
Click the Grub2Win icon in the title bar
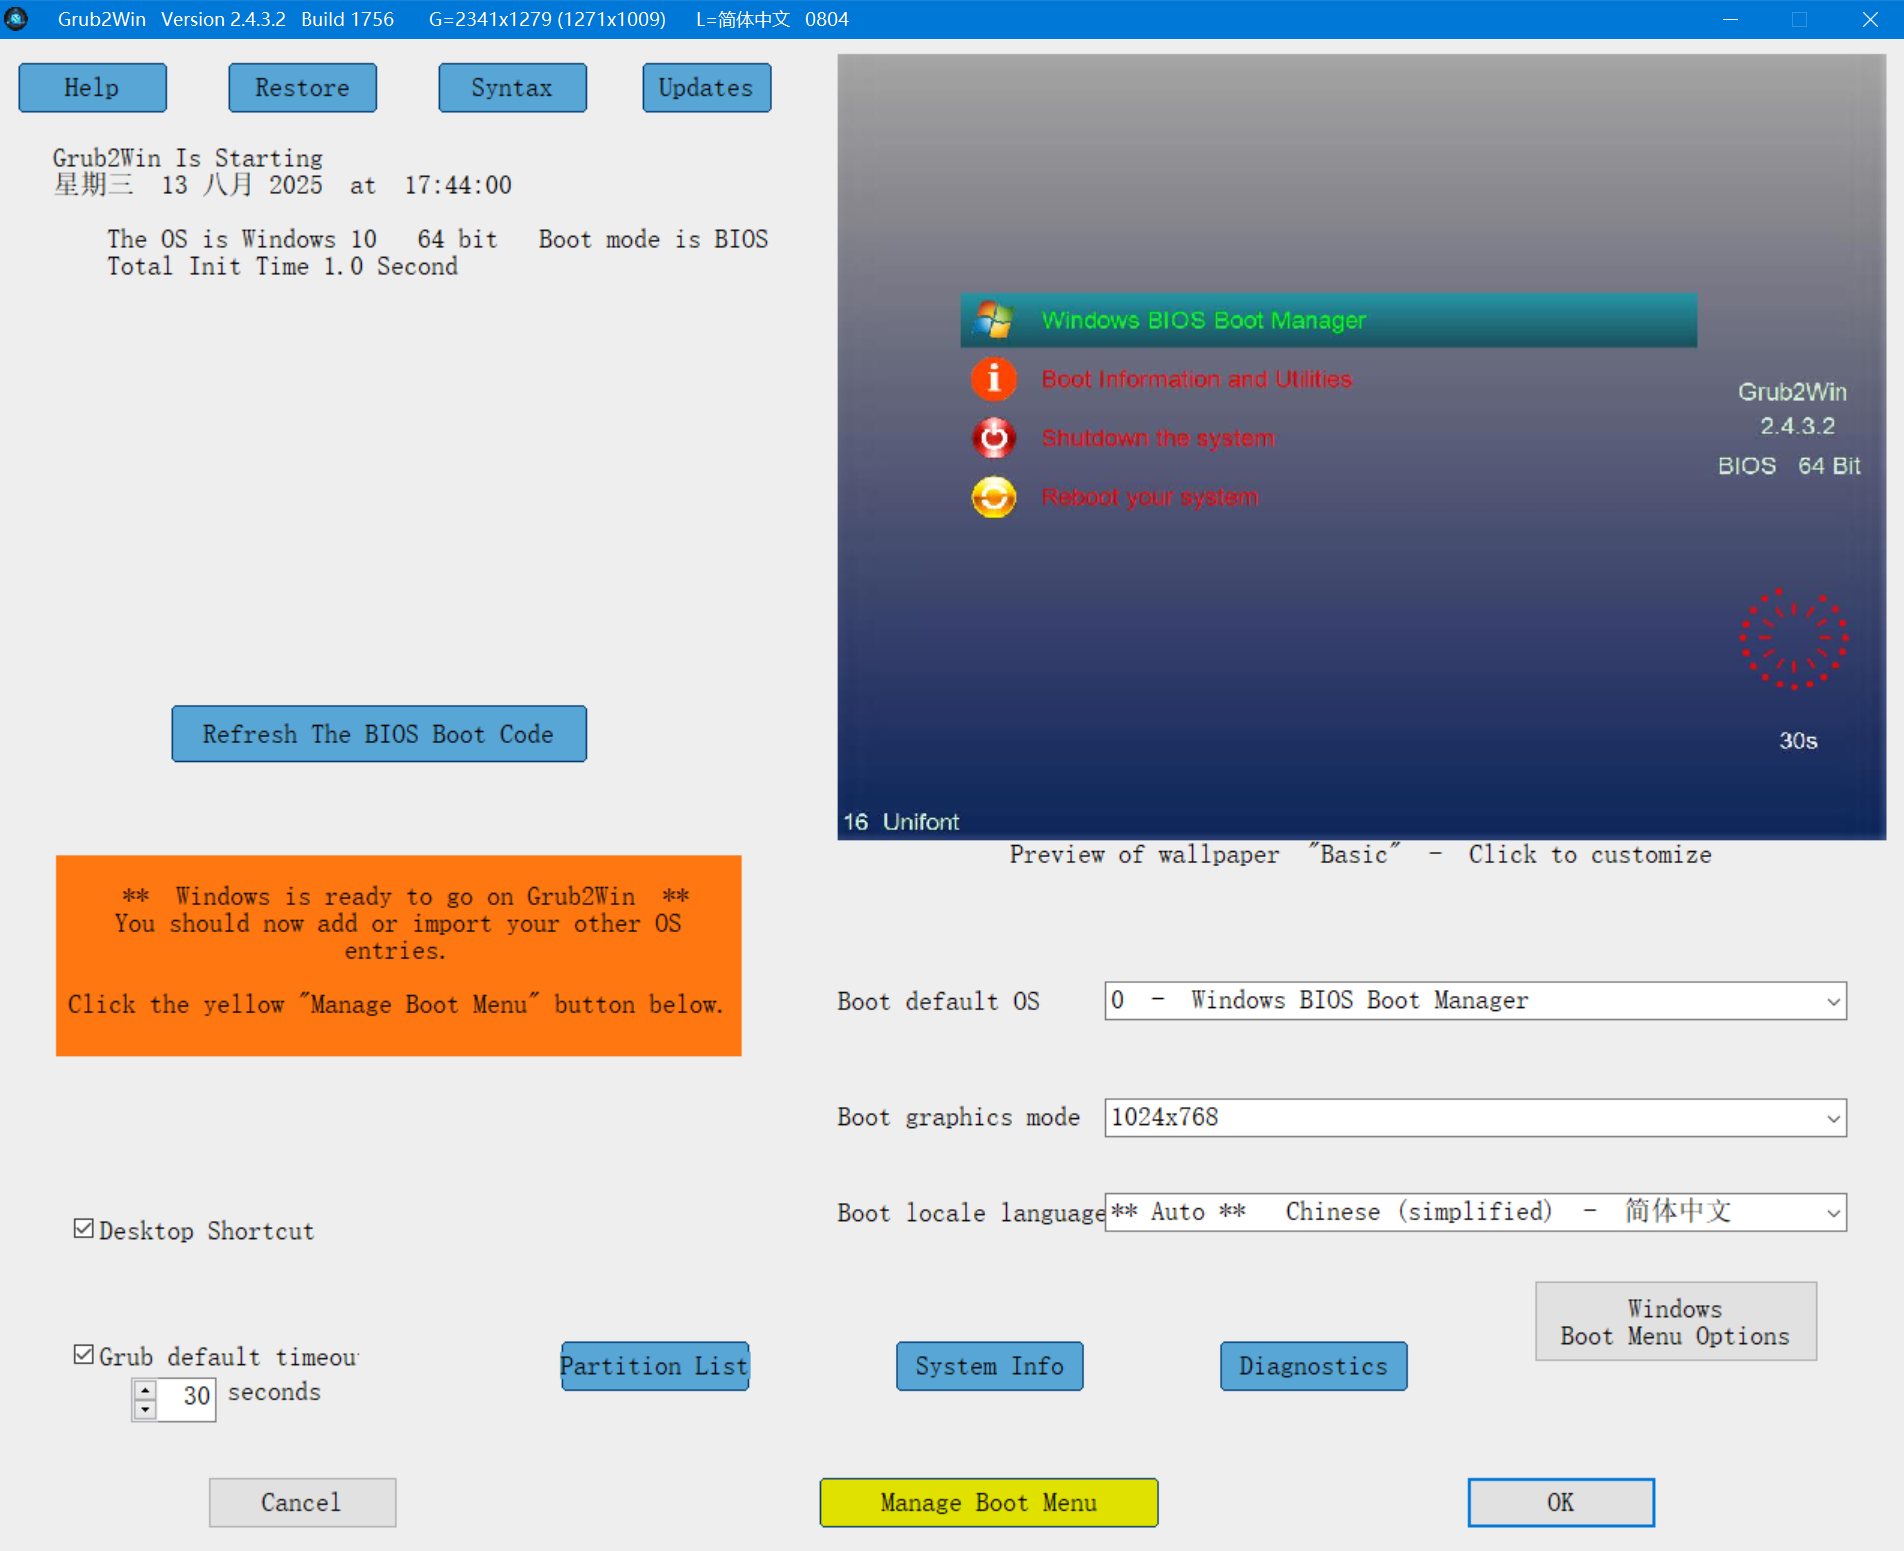[17, 19]
